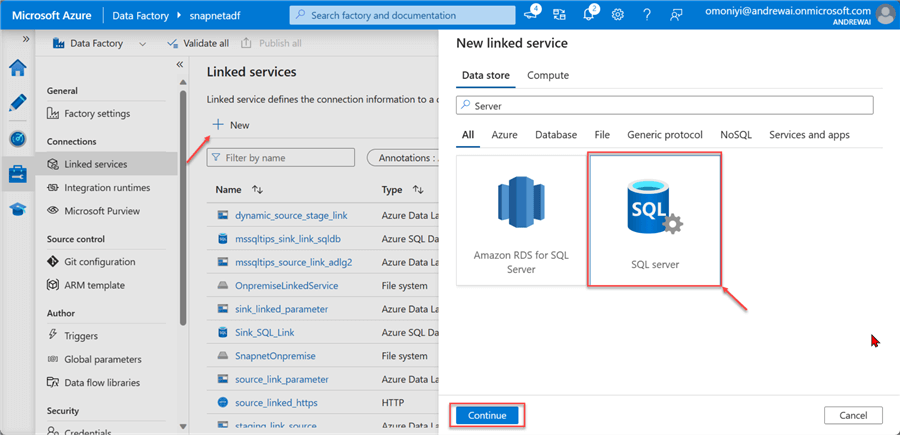900x435 pixels.
Task: Click File system type of OnpremiseLinkedService
Action: [404, 286]
